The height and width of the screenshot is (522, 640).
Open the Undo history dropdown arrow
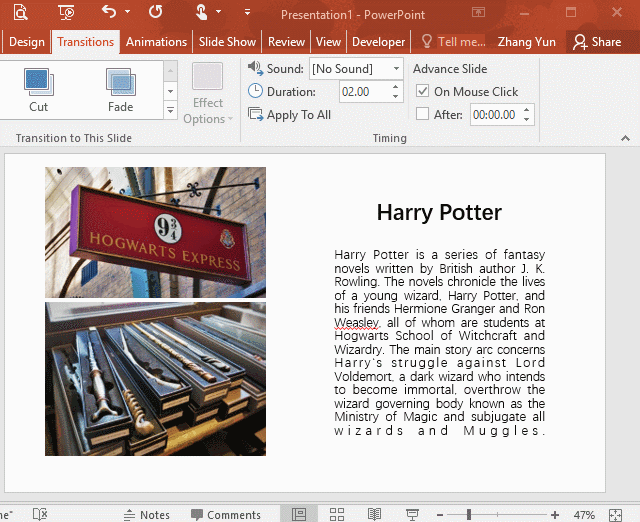click(127, 11)
